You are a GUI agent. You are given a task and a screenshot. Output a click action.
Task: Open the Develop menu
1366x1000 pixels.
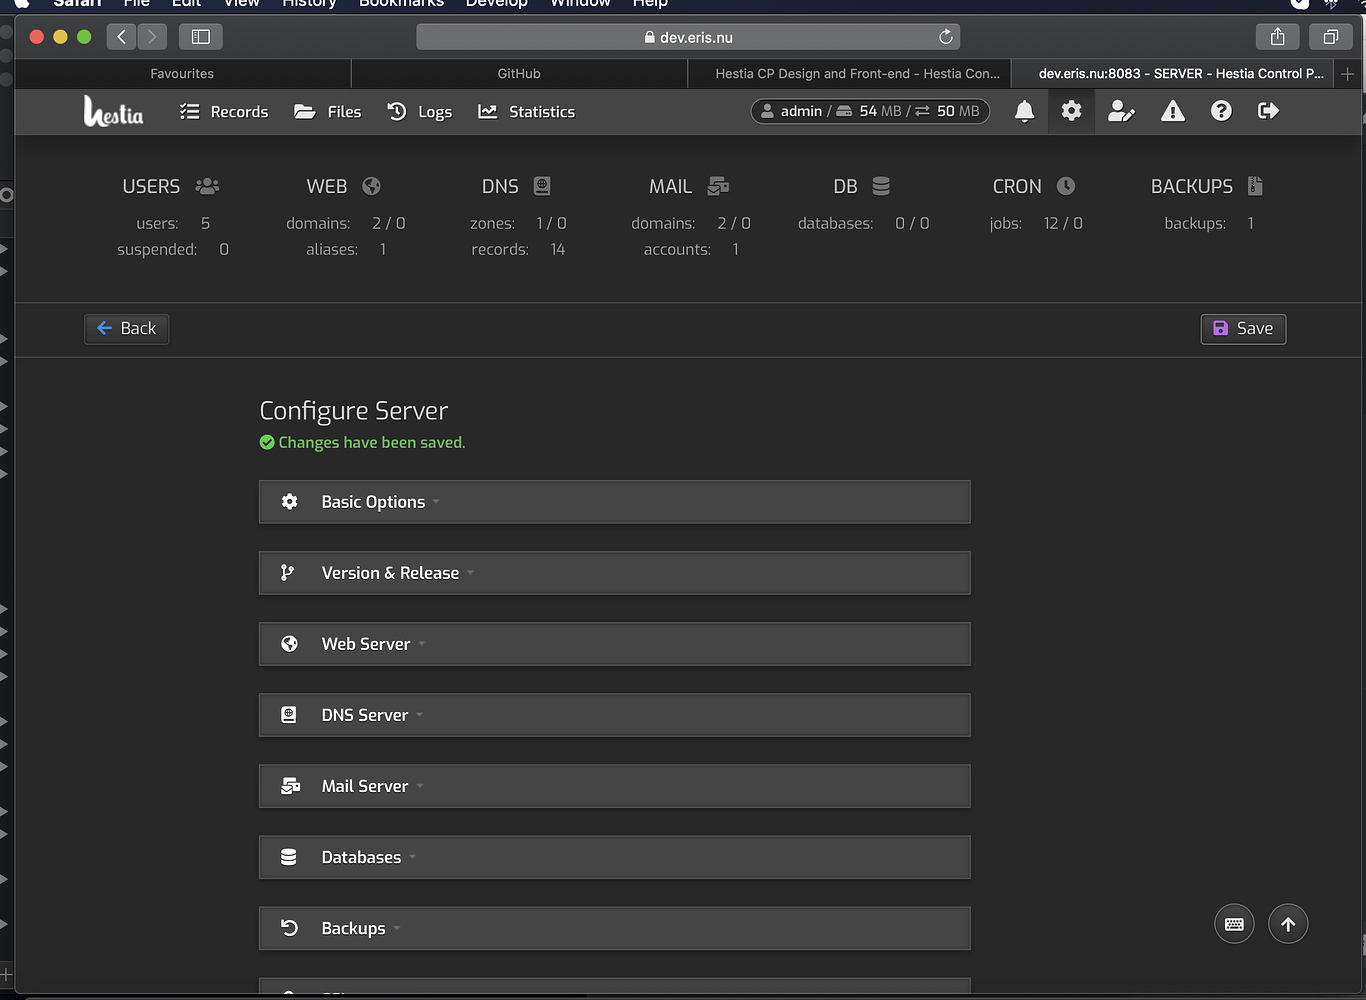coord(496,4)
